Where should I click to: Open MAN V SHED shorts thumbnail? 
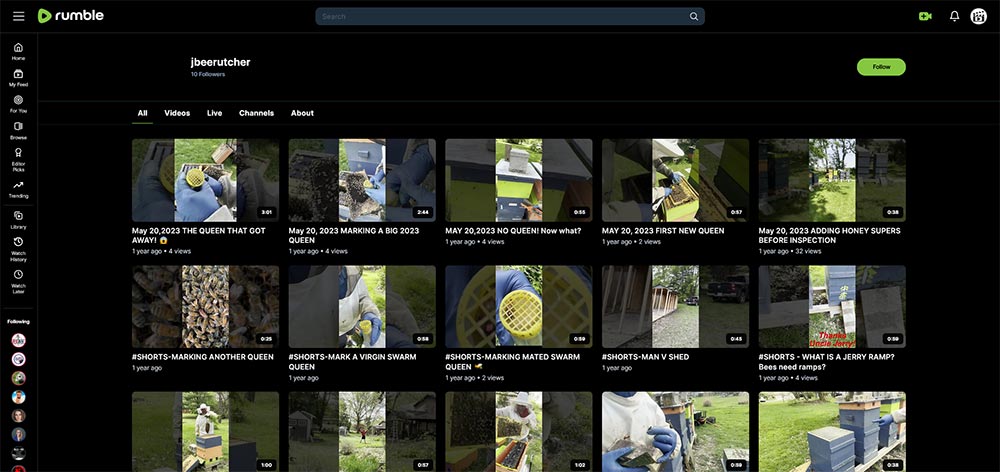coord(675,307)
